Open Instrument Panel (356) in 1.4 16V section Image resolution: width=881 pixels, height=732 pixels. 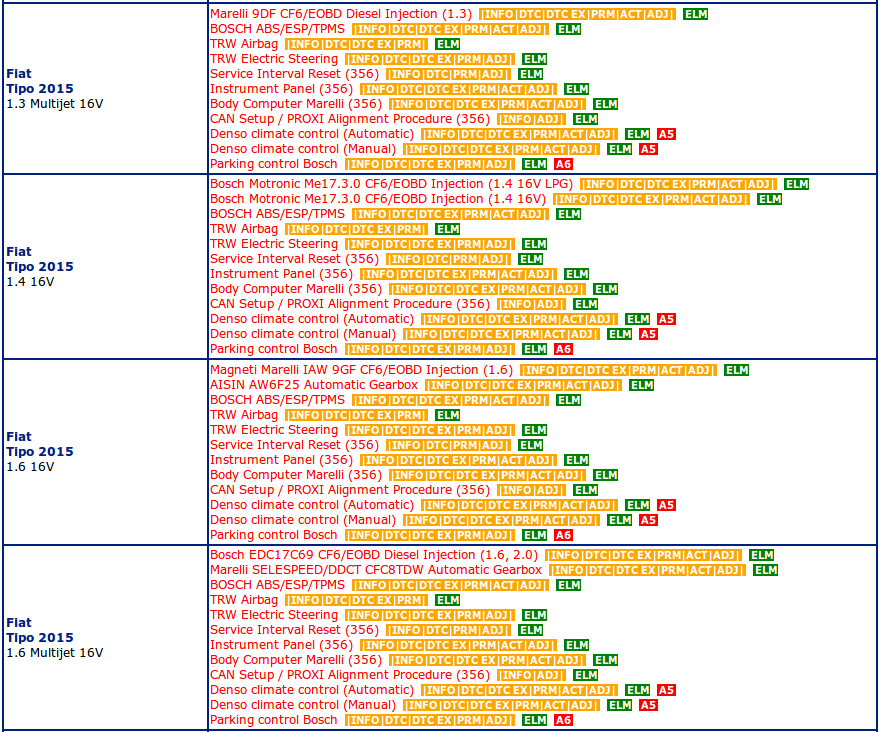click(281, 274)
